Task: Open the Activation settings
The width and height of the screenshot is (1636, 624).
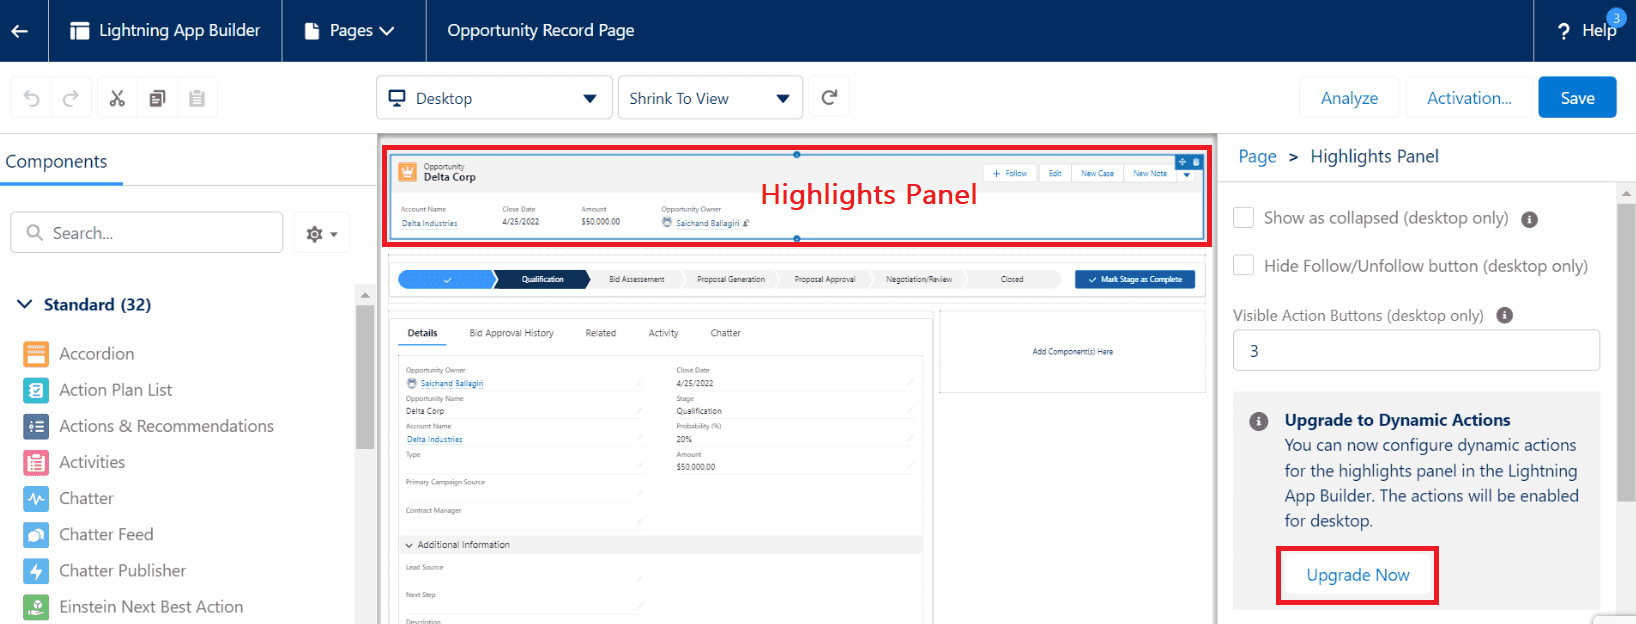Action: pos(1469,98)
